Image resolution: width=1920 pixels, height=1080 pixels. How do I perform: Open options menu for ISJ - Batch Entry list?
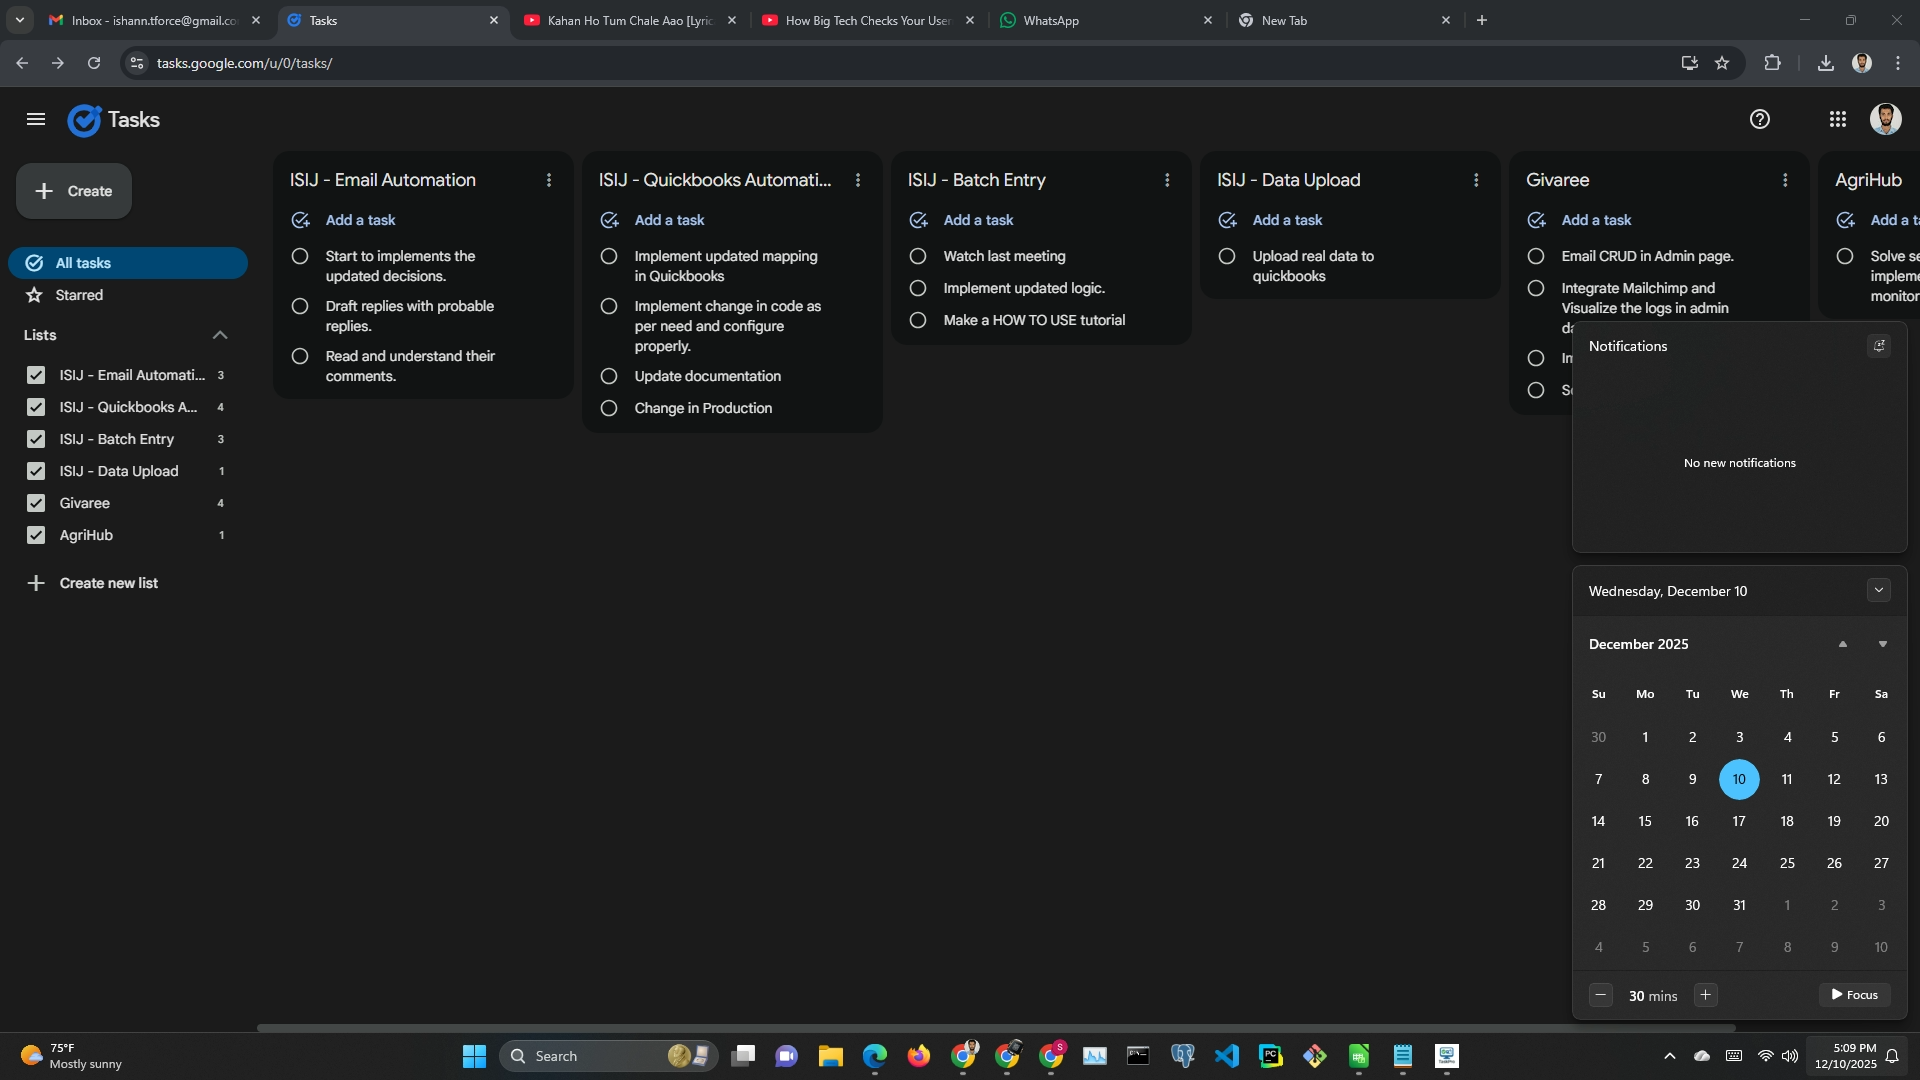1166,180
